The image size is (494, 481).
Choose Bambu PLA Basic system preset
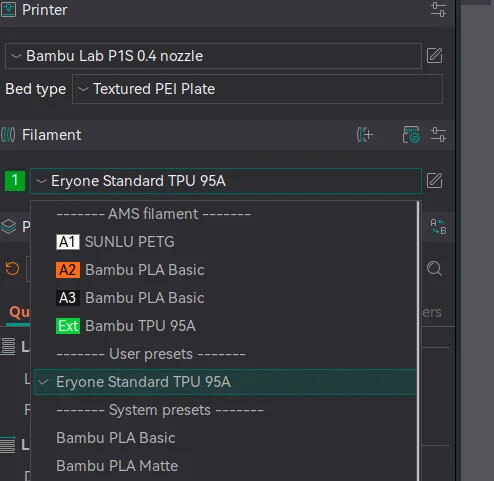point(225,438)
